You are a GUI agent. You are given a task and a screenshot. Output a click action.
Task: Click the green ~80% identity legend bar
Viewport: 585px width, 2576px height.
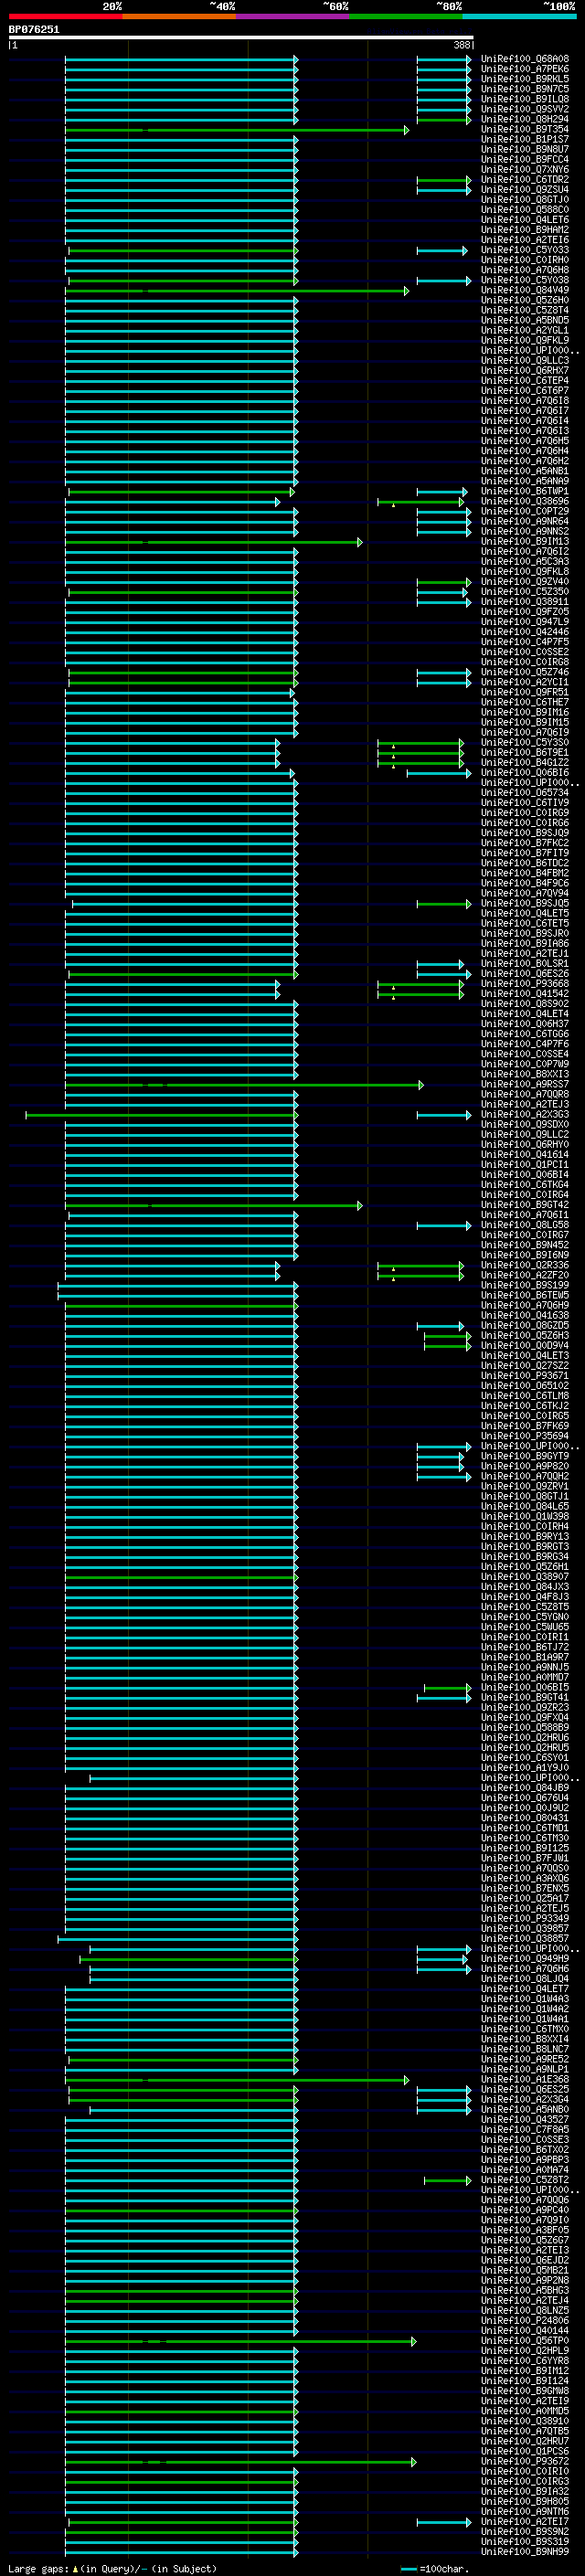pyautogui.click(x=406, y=16)
